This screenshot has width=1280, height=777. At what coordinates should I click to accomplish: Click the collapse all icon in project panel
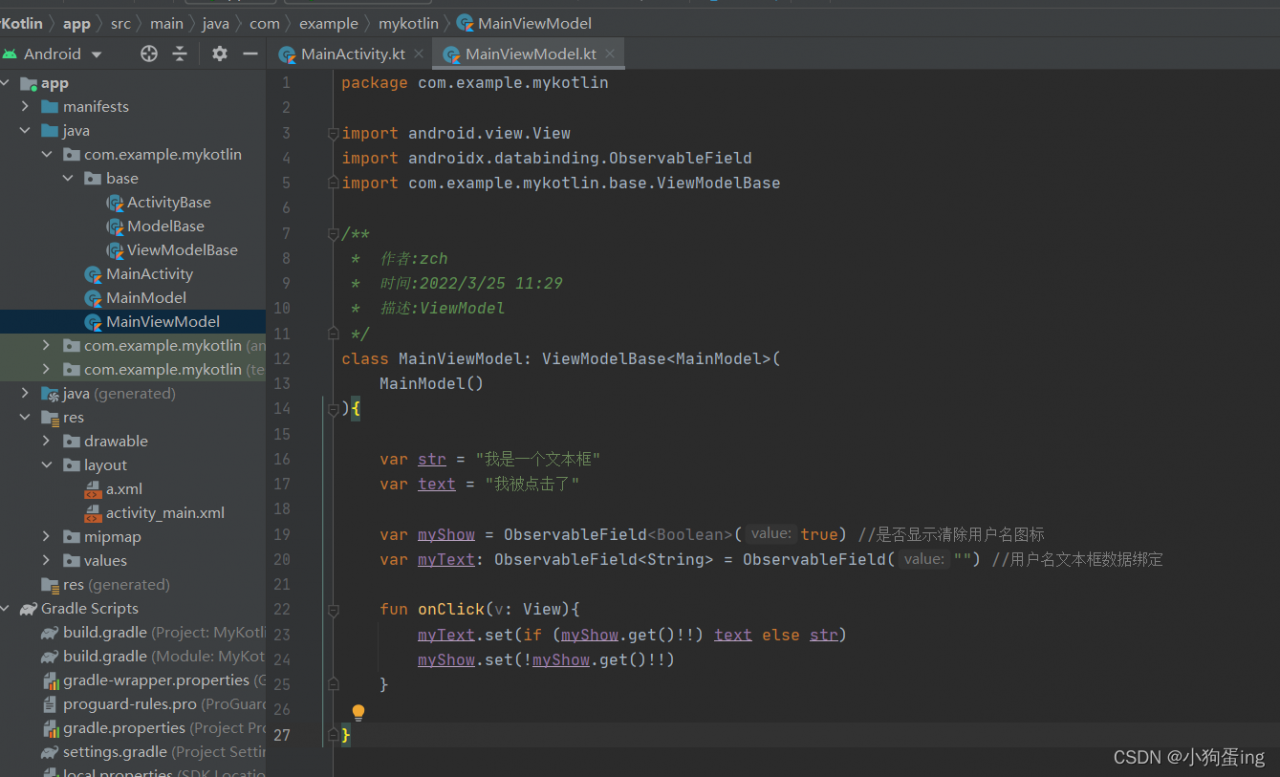[180, 54]
